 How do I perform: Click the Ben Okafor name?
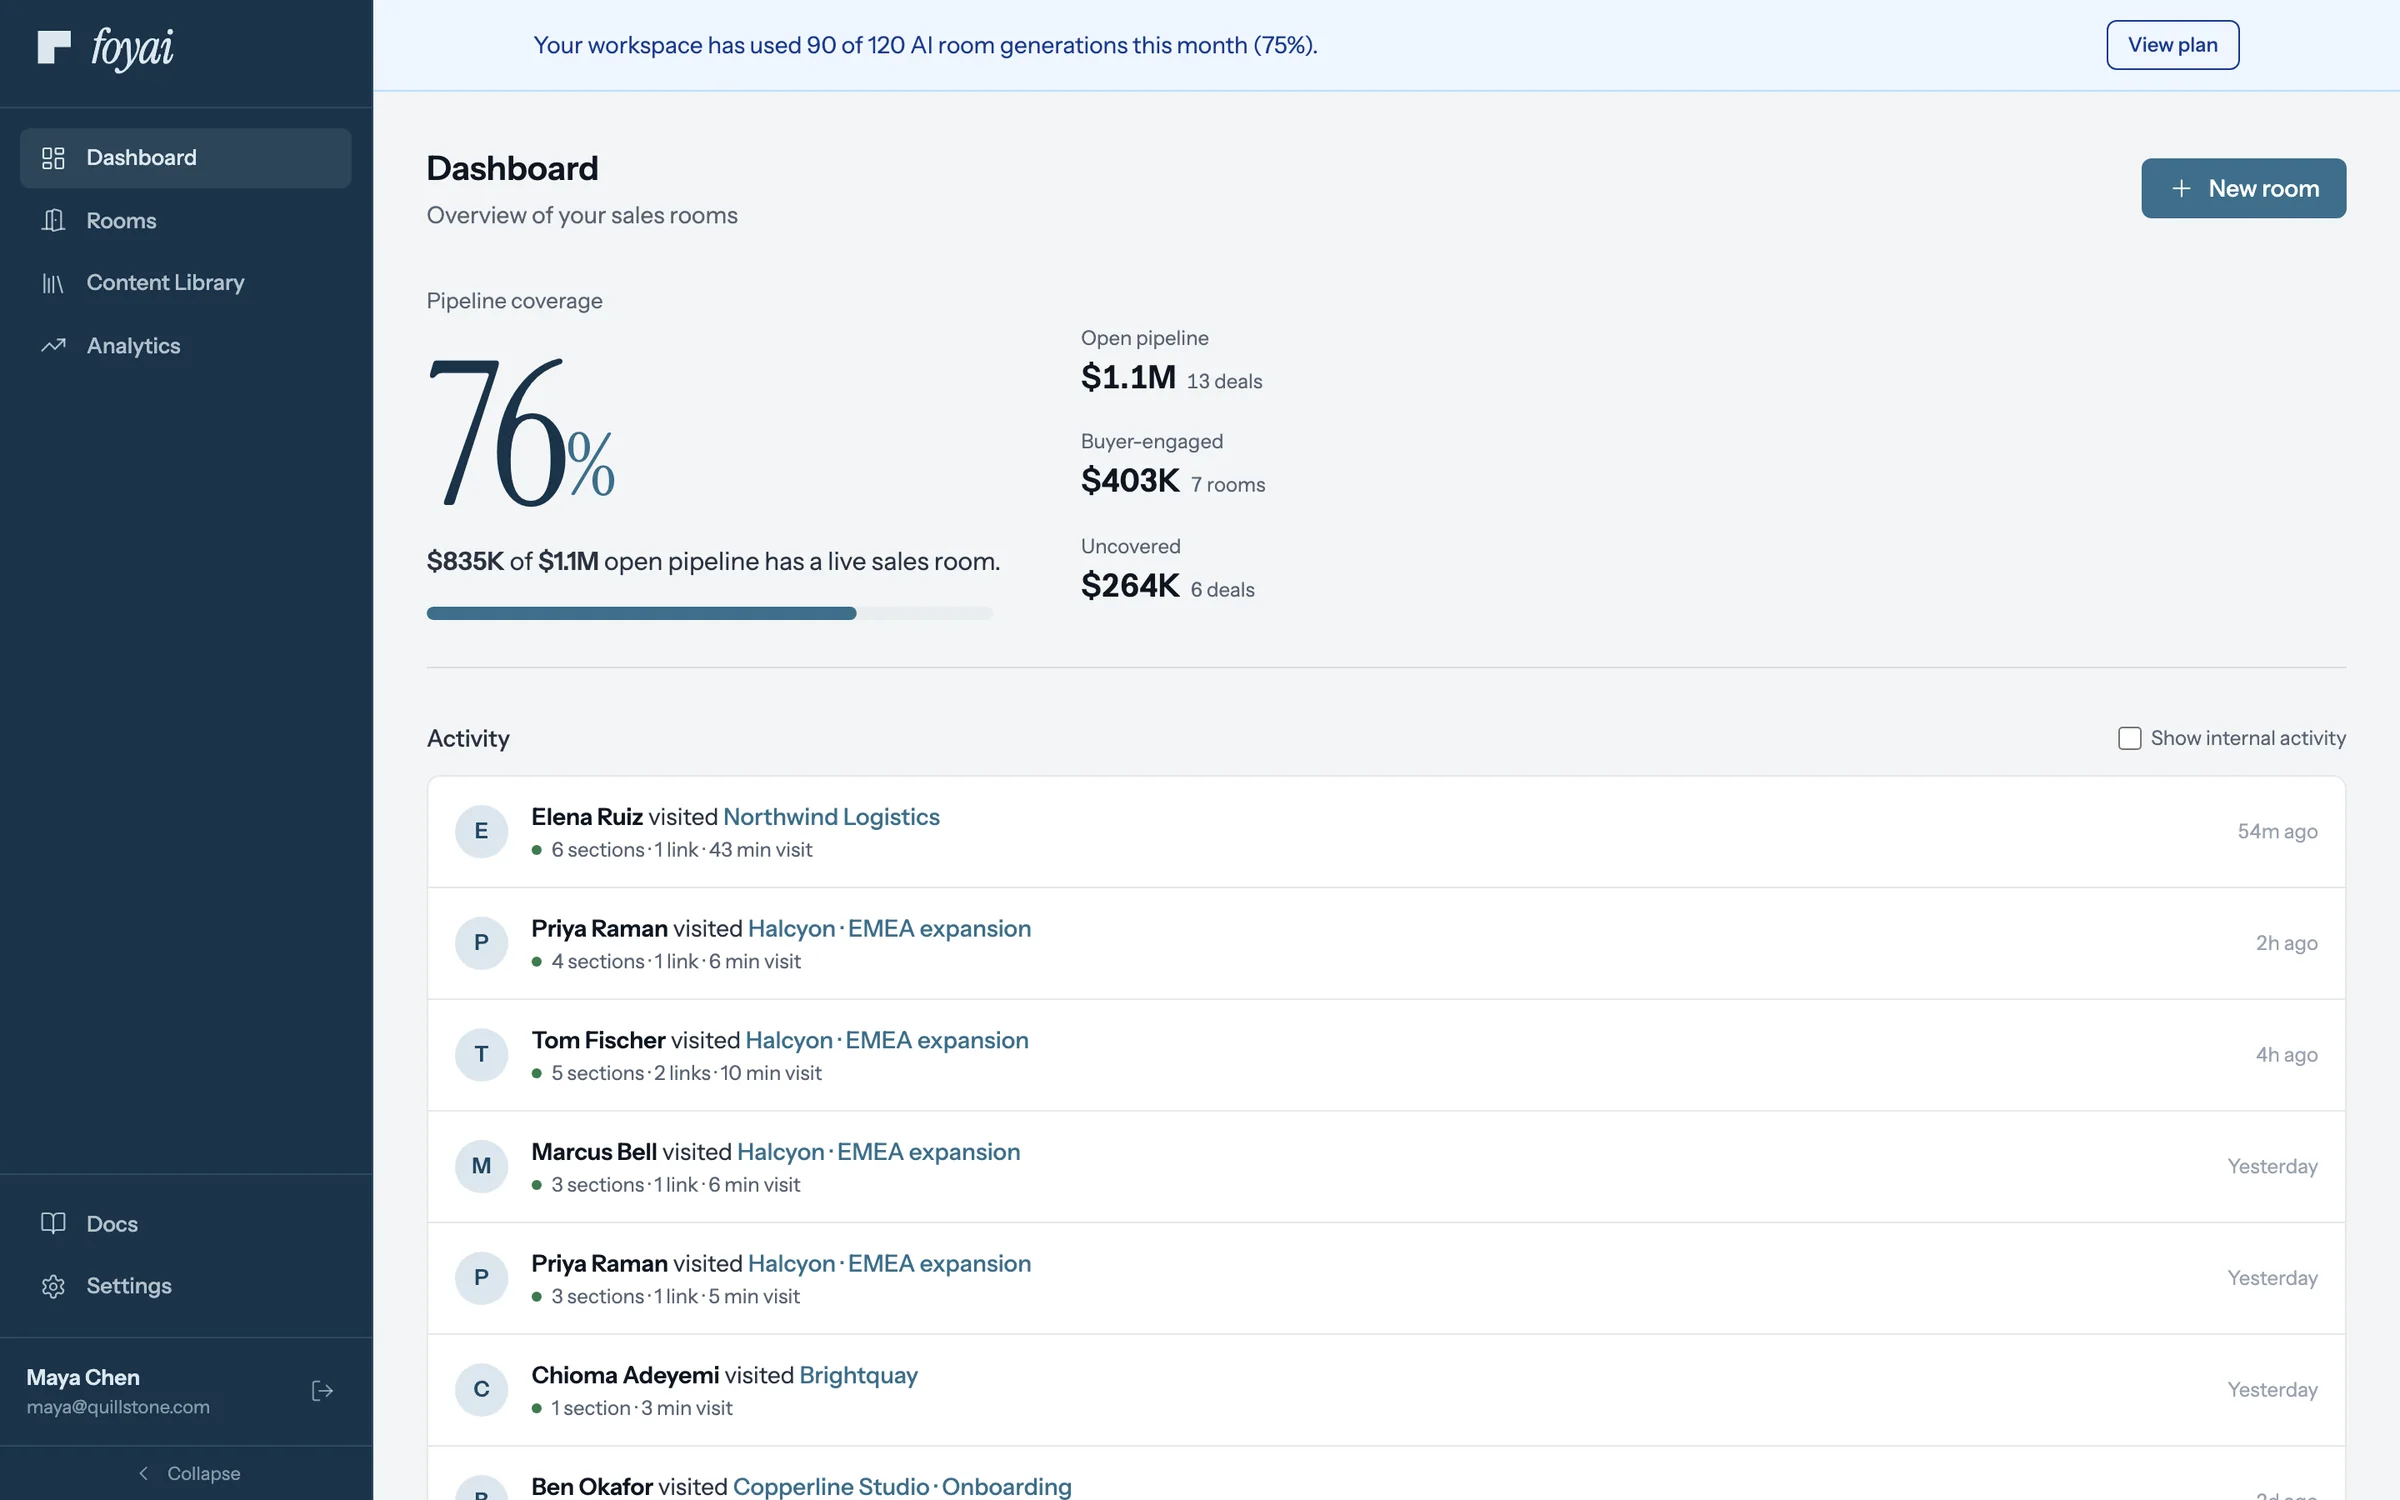click(x=592, y=1486)
